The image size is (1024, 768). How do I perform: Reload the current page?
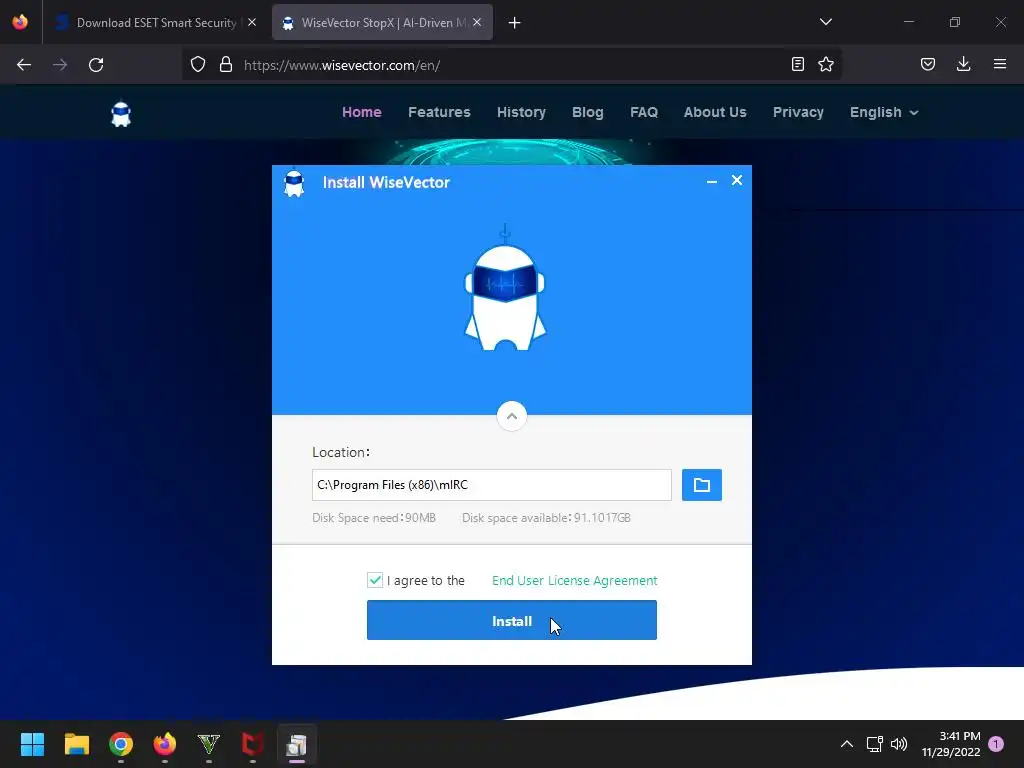tap(96, 65)
